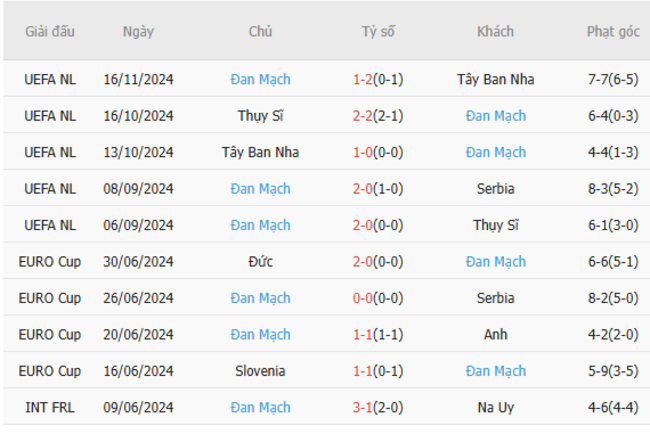Open the 0-0(0-0) score versus Serbia
This screenshot has width=650, height=442.
pos(378,298)
